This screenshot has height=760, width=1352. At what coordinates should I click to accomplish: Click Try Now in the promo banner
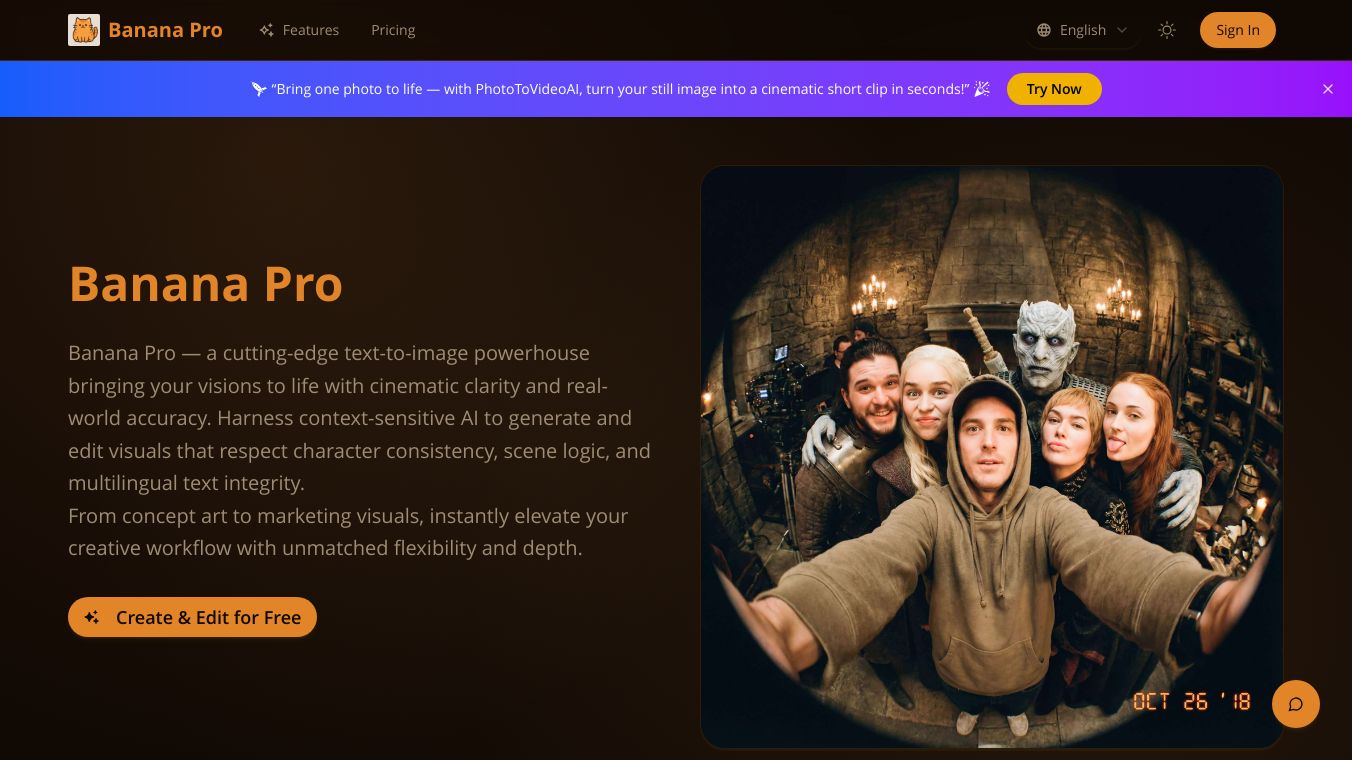click(1054, 89)
